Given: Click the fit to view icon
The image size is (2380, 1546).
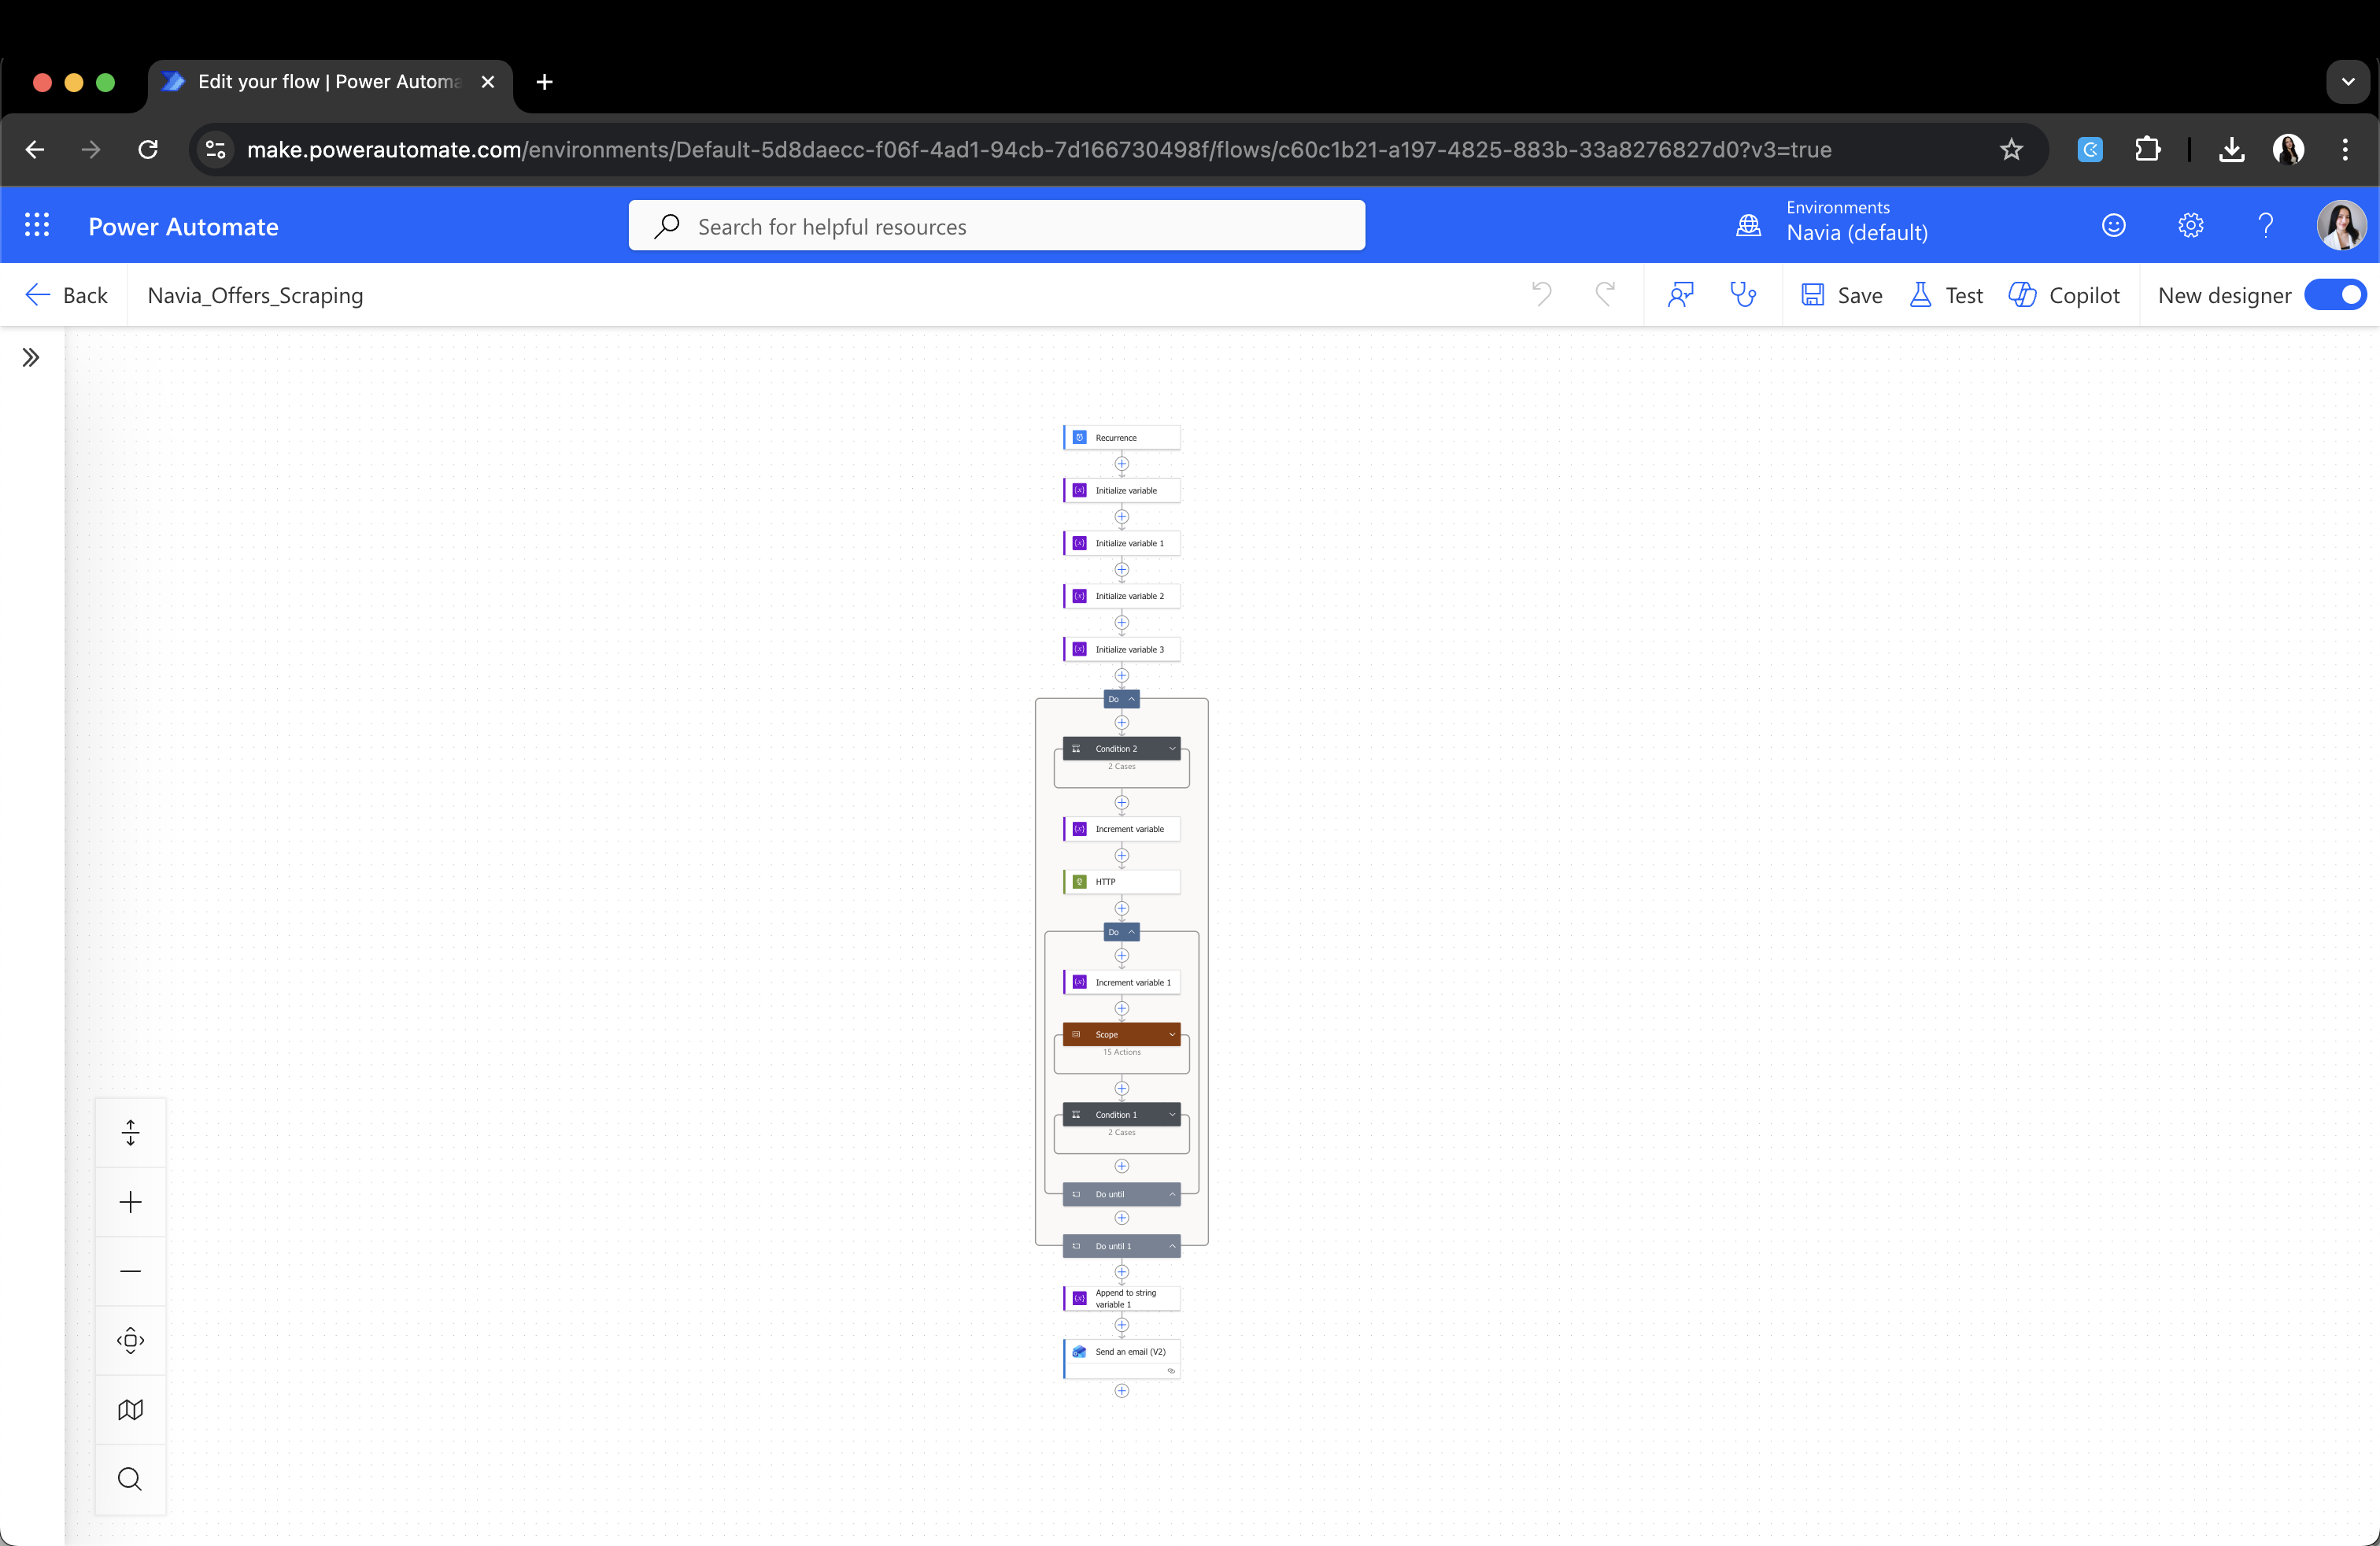Looking at the screenshot, I should (x=130, y=1341).
